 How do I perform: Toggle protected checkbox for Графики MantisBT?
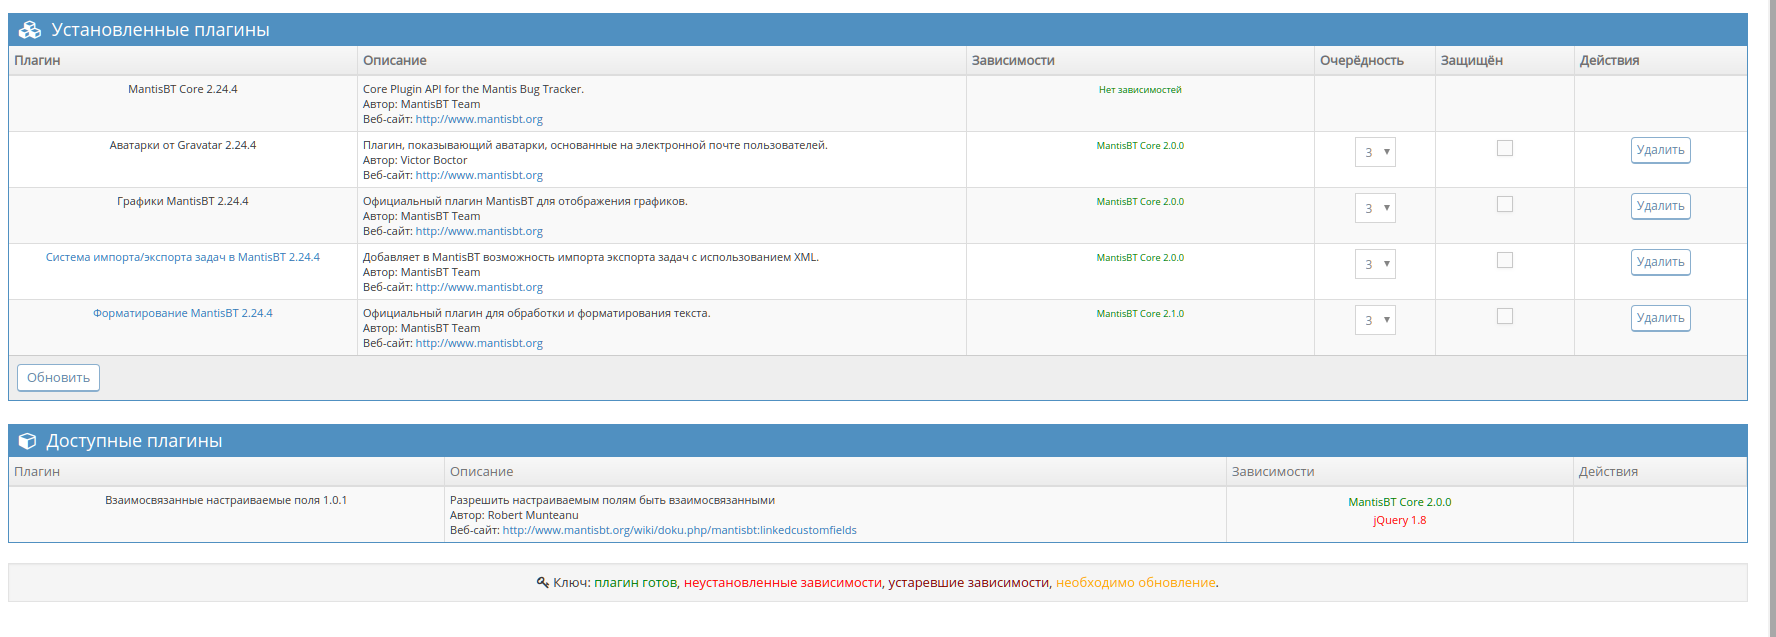pos(1504,204)
